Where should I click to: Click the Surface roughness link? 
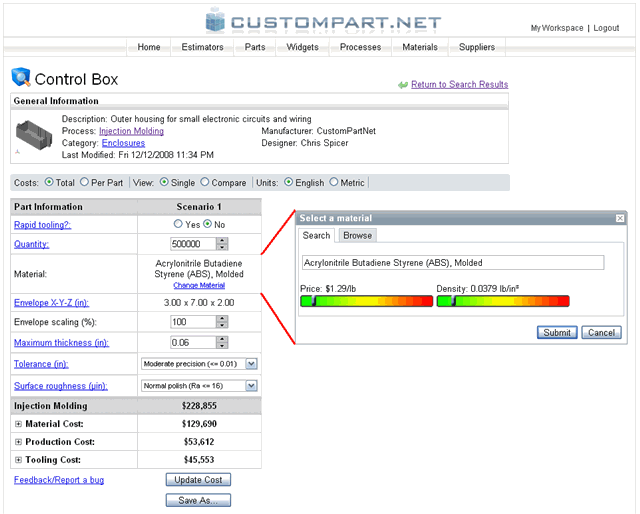[x=61, y=386]
